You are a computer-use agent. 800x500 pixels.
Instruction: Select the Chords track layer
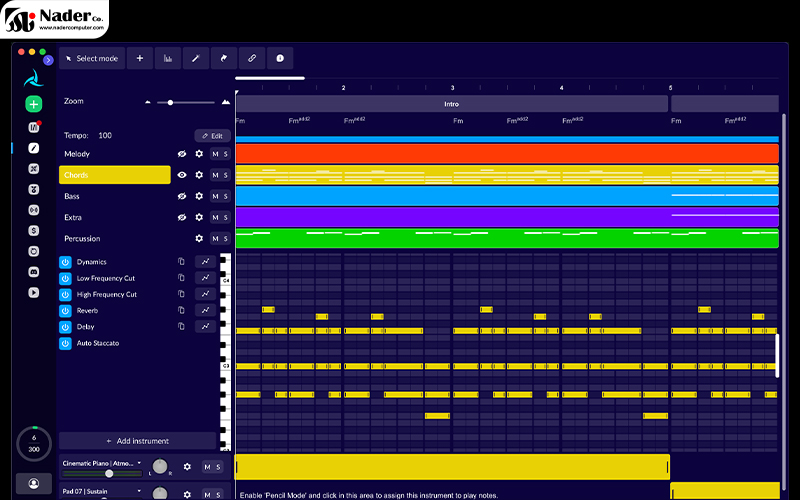pyautogui.click(x=114, y=175)
